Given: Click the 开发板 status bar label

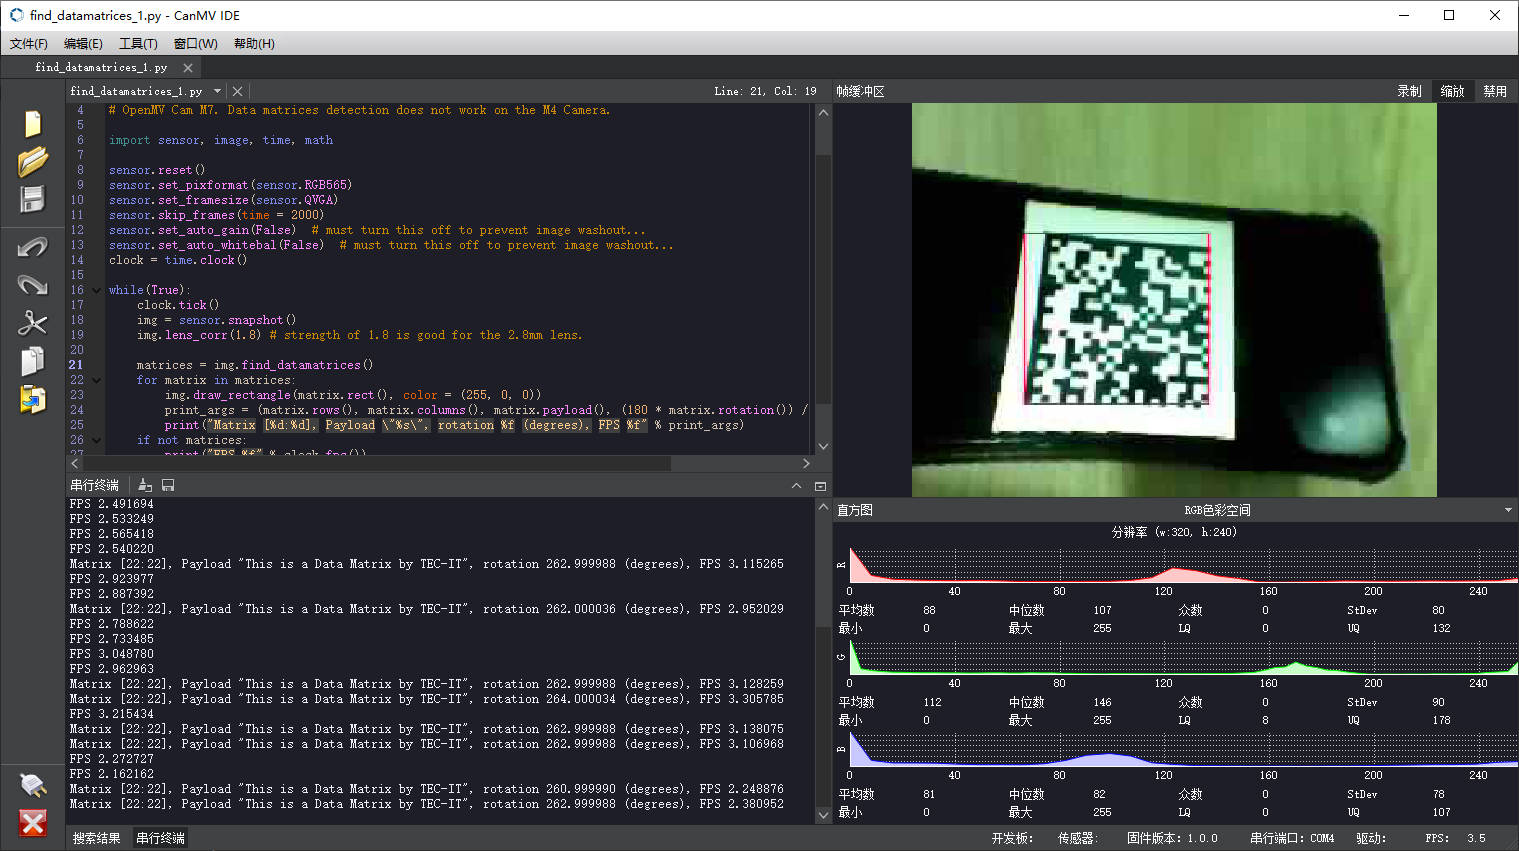Looking at the screenshot, I should (1012, 838).
